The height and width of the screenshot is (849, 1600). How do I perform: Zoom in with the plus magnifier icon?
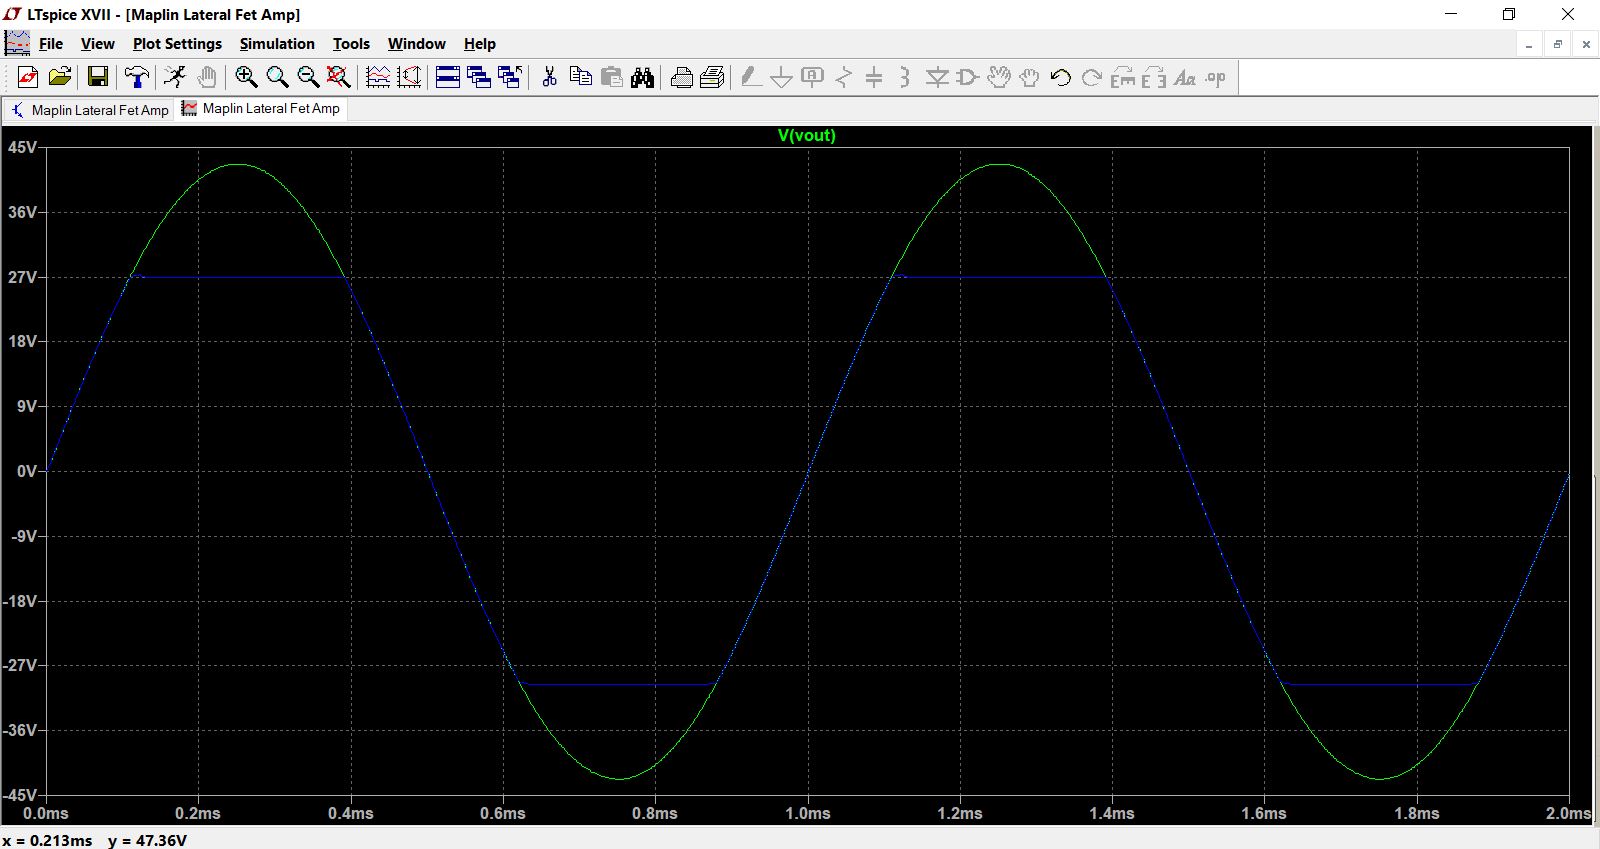[246, 77]
